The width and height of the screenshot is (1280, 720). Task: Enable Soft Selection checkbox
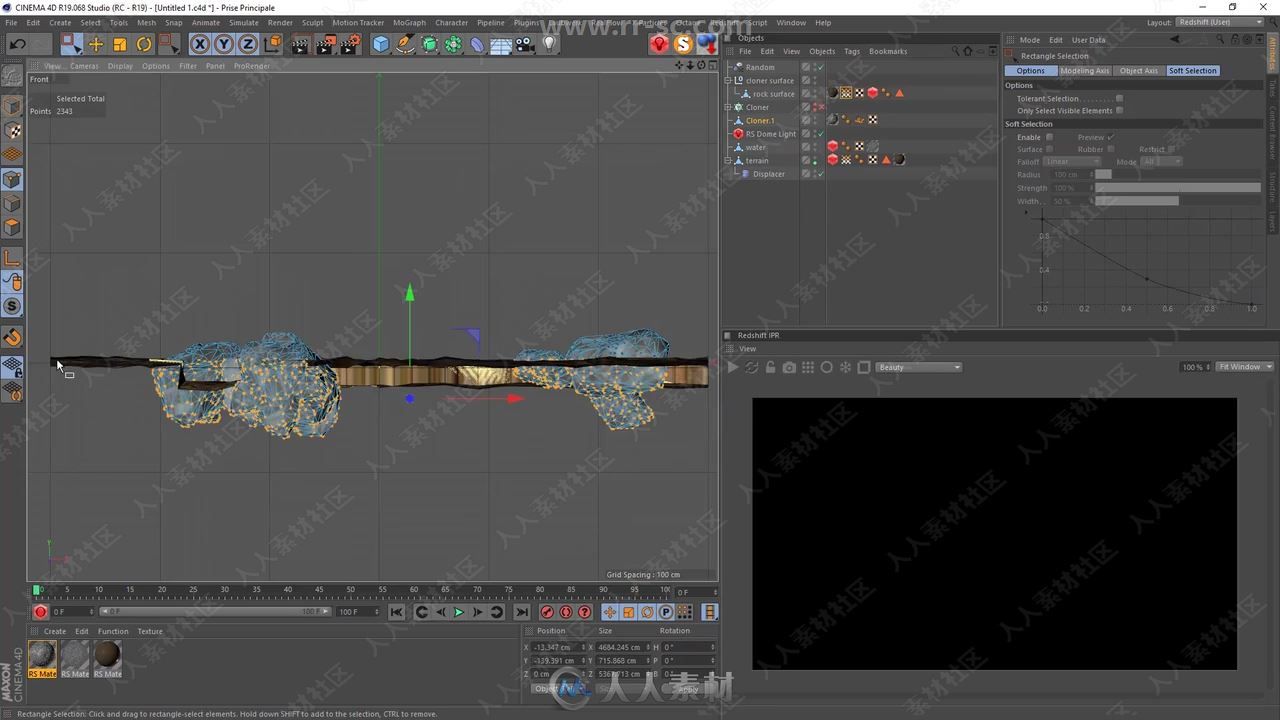click(1049, 137)
